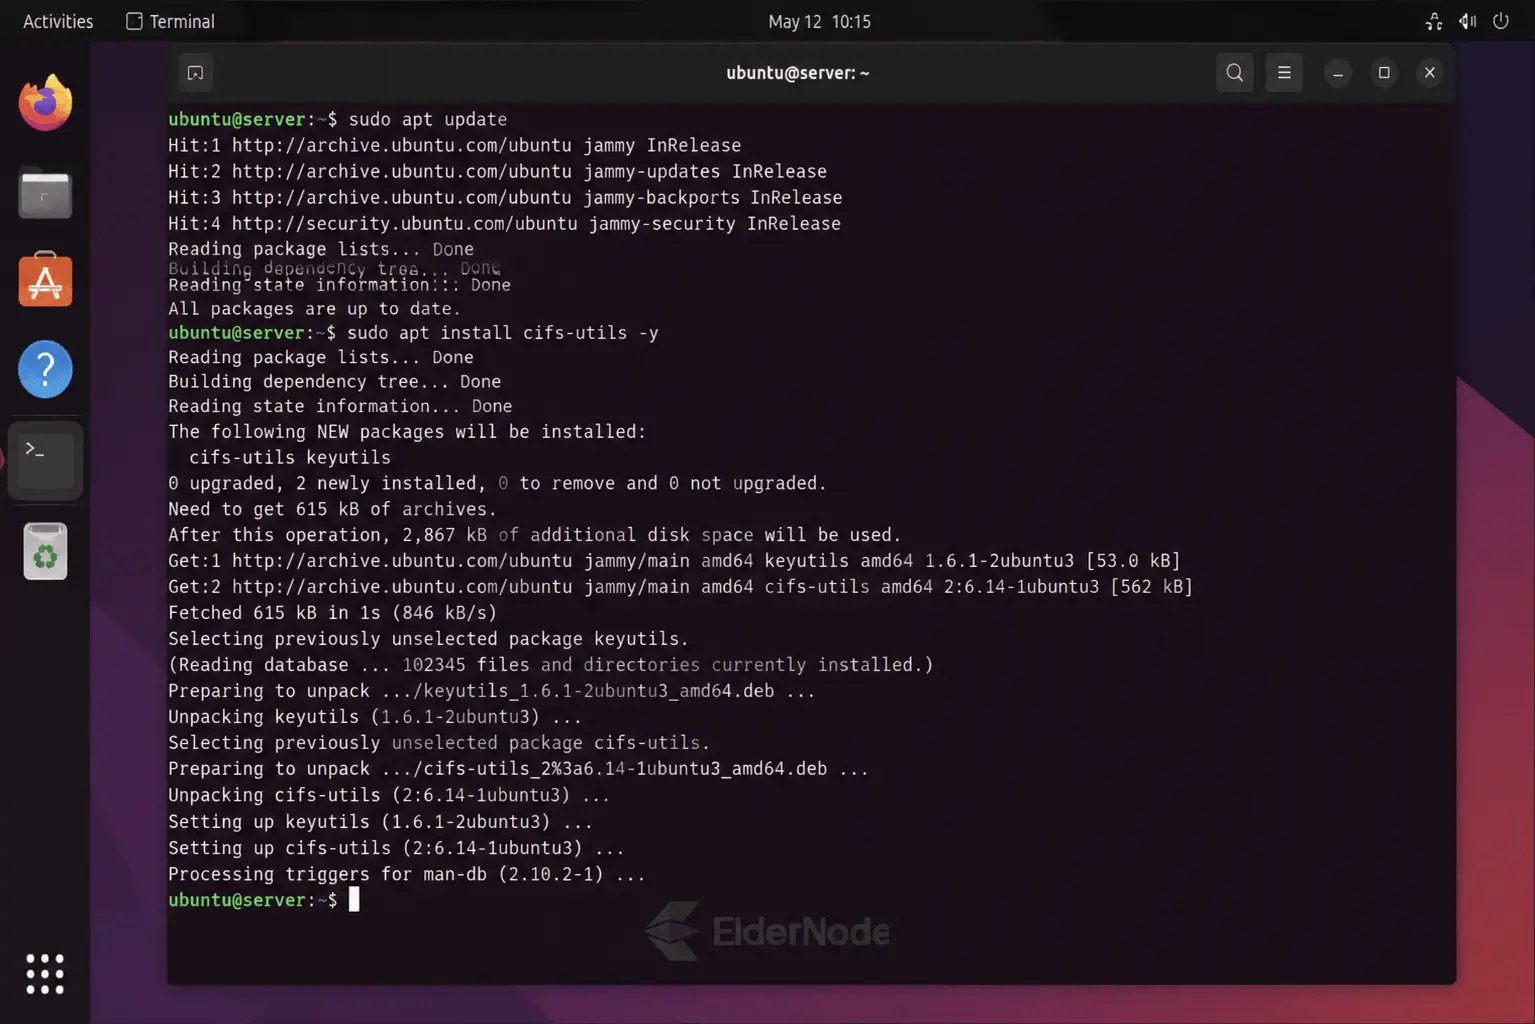1535x1024 pixels.
Task: Click 'The following NEW packages will be installed:' line
Action: coord(407,431)
